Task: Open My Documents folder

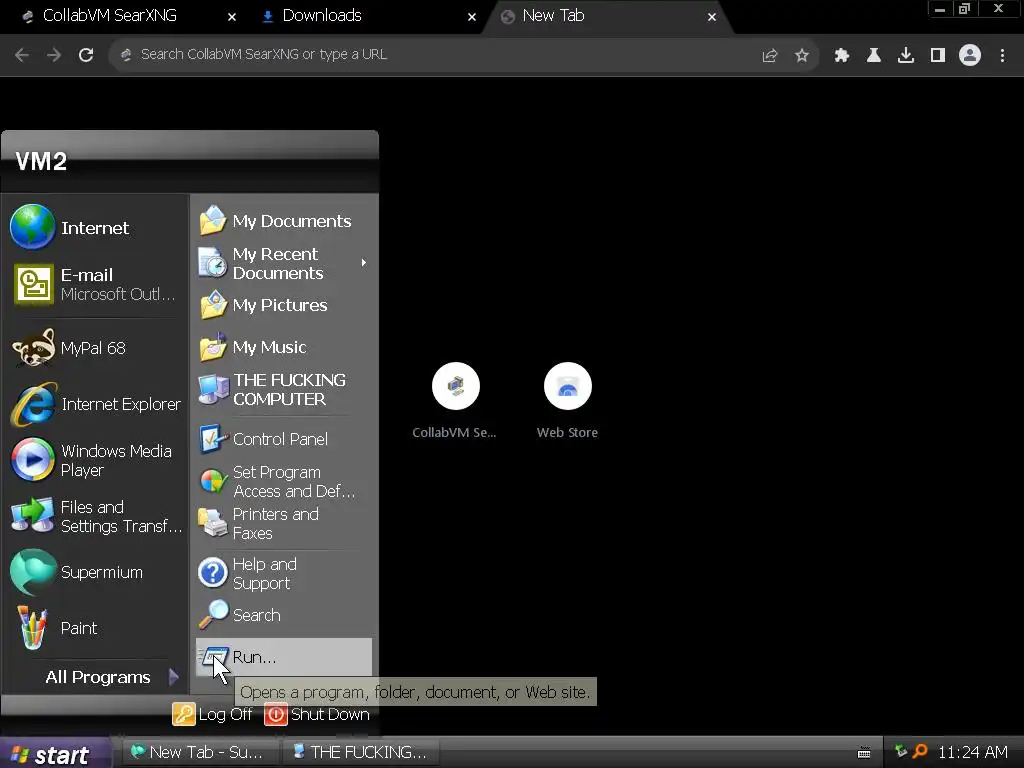Action: [x=283, y=221]
